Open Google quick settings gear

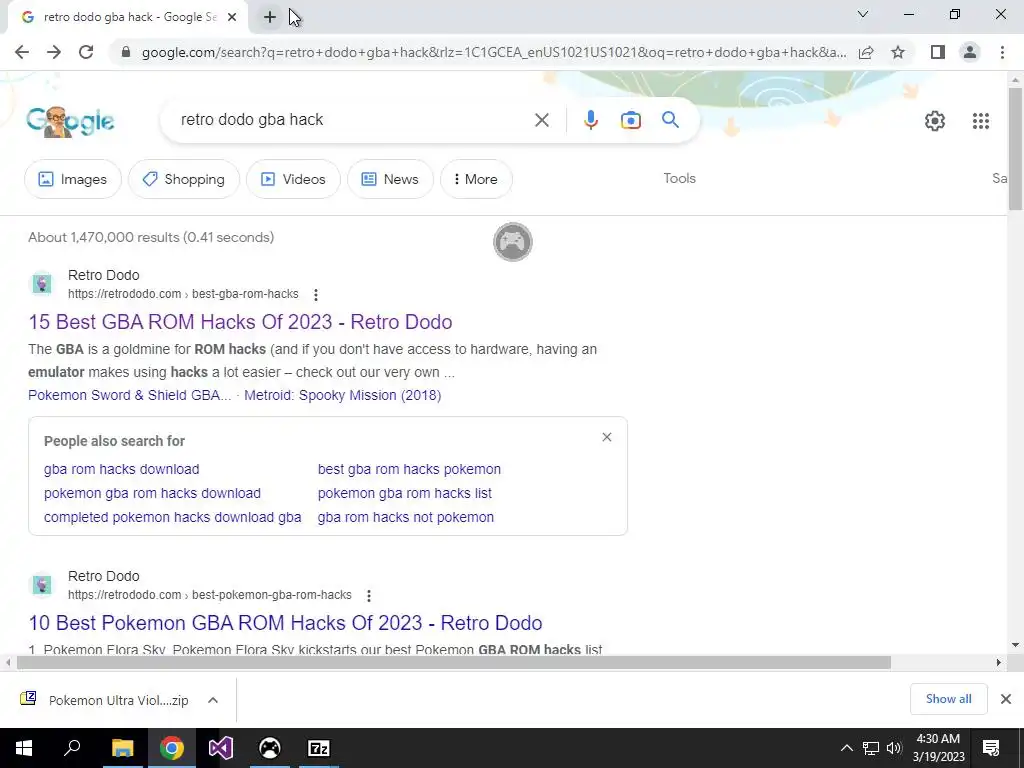coord(935,121)
